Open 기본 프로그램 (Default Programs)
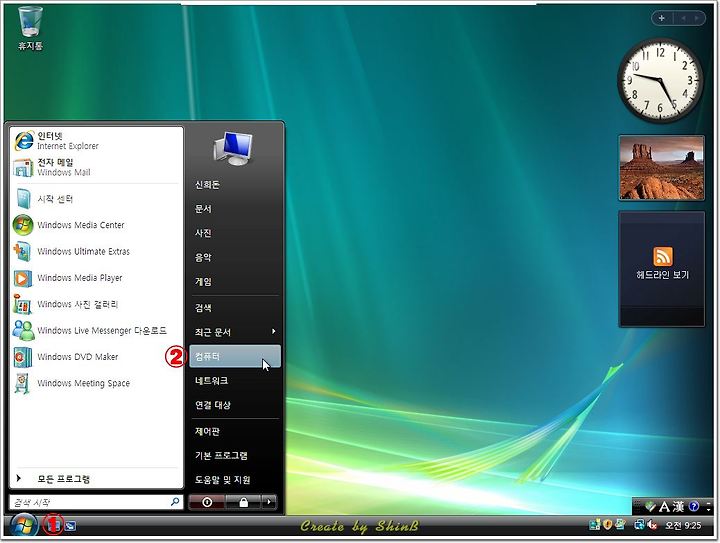The width and height of the screenshot is (720, 543). (x=235, y=455)
